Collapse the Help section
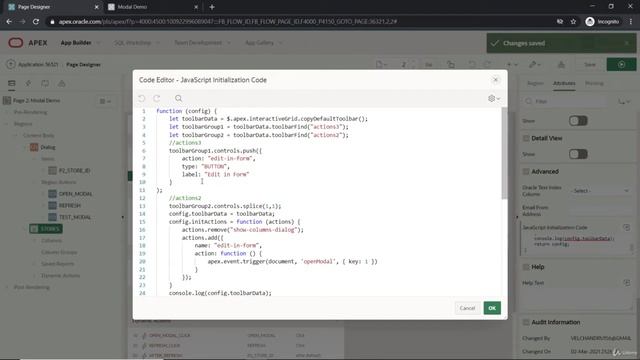This screenshot has height=360, width=640. pyautogui.click(x=526, y=267)
